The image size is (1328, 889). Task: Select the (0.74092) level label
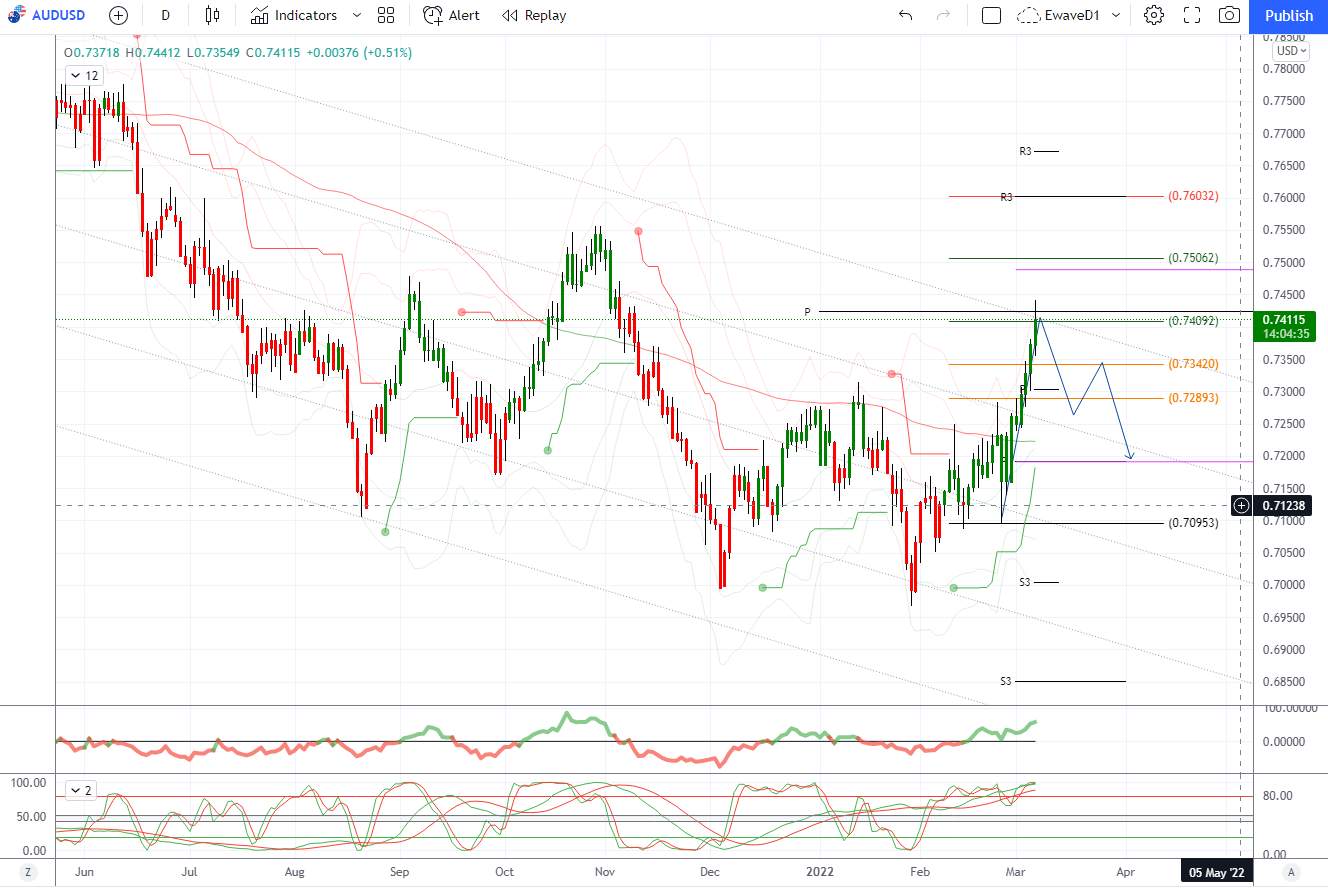[x=1192, y=321]
